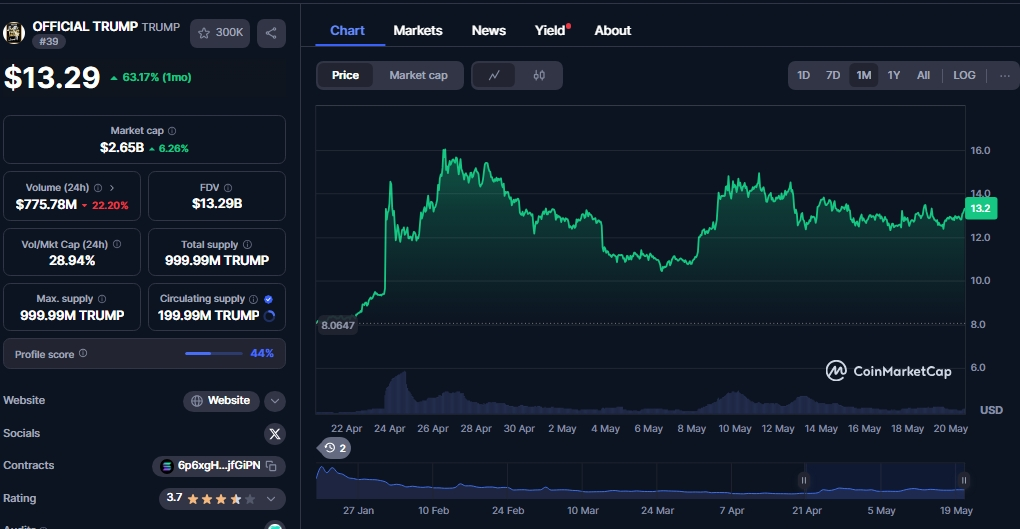The image size is (1020, 529).
Task: Click the Market cap info icon
Action: pyautogui.click(x=172, y=131)
